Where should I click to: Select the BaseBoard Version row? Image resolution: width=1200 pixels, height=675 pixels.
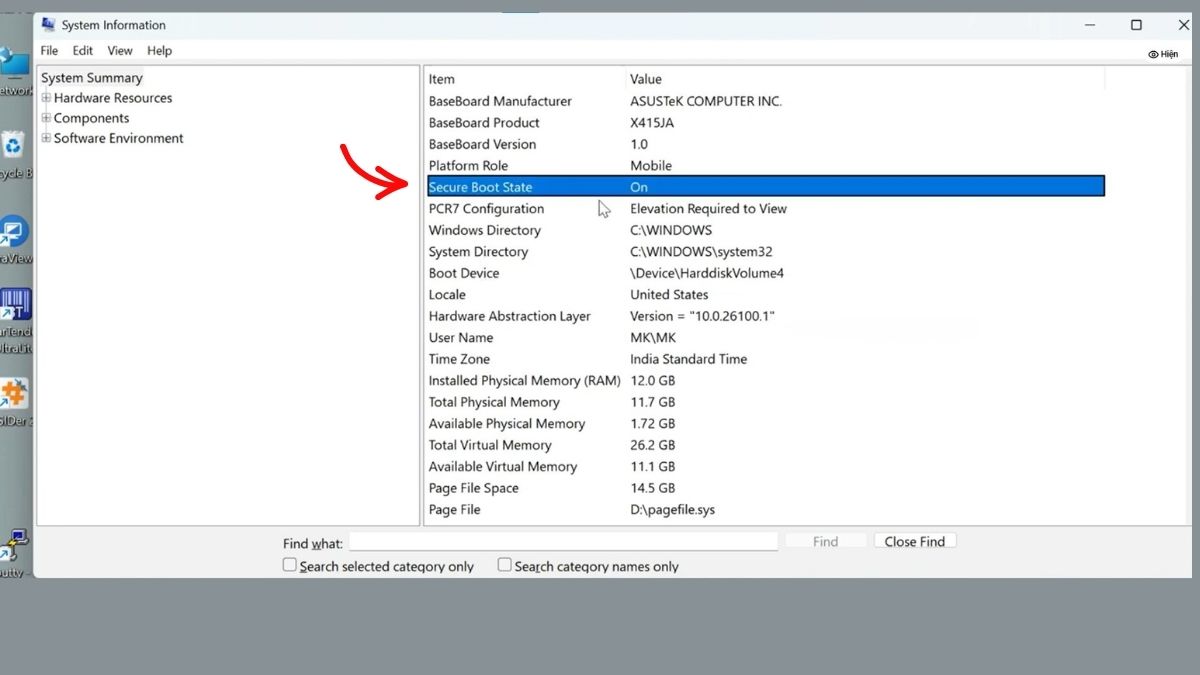765,144
